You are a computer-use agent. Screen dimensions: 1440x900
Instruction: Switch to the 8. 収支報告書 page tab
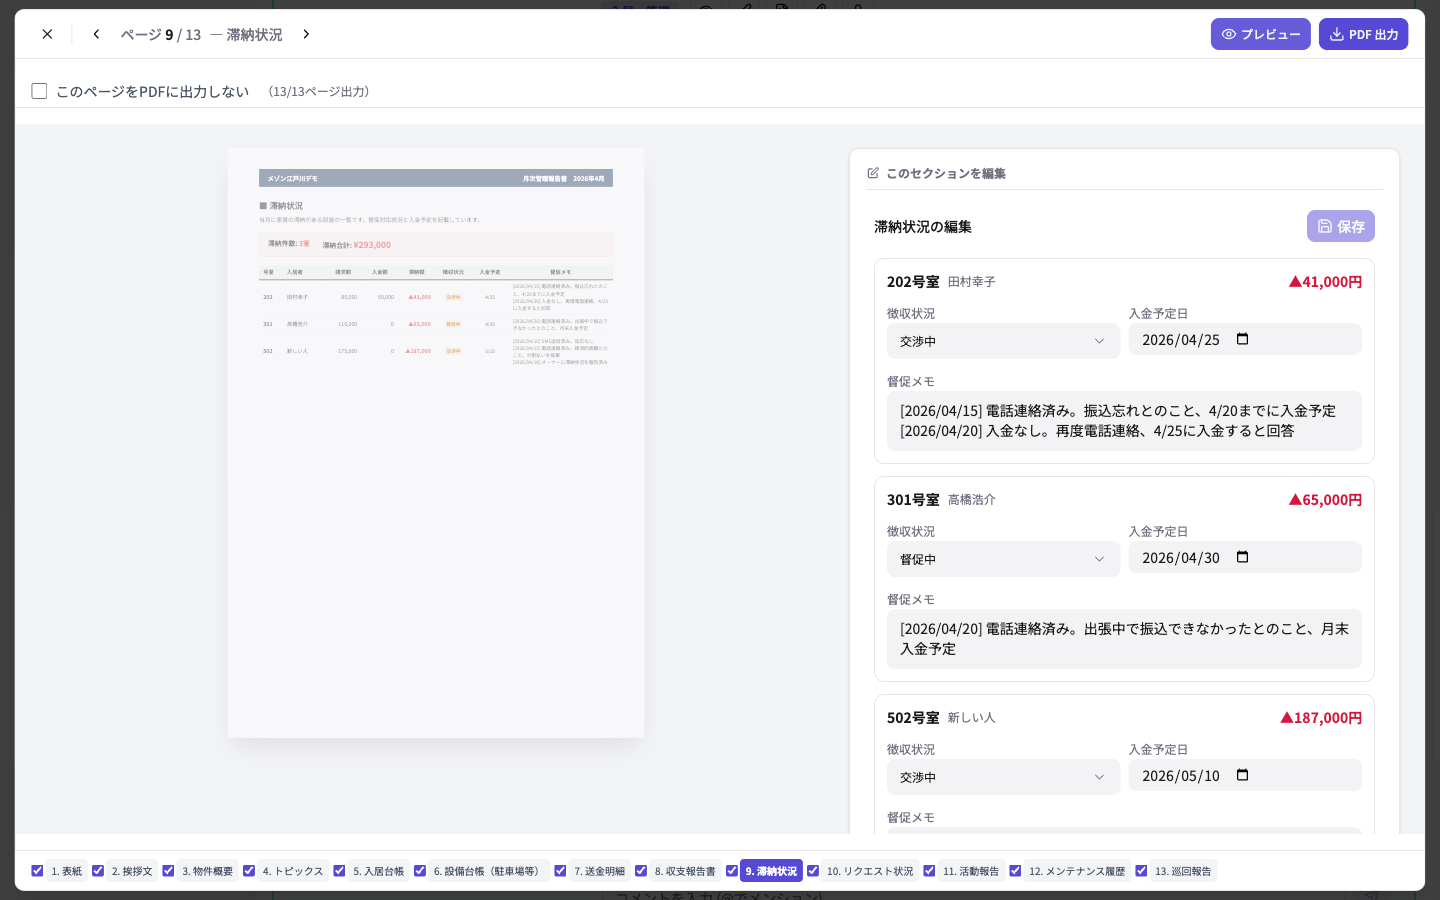pos(685,871)
